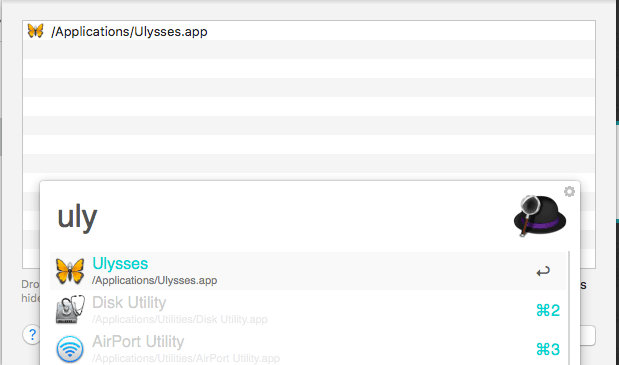Viewport: 619px width, 365px height.
Task: Select the AirPort Utility Wi-Fi icon
Action: pos(70,349)
